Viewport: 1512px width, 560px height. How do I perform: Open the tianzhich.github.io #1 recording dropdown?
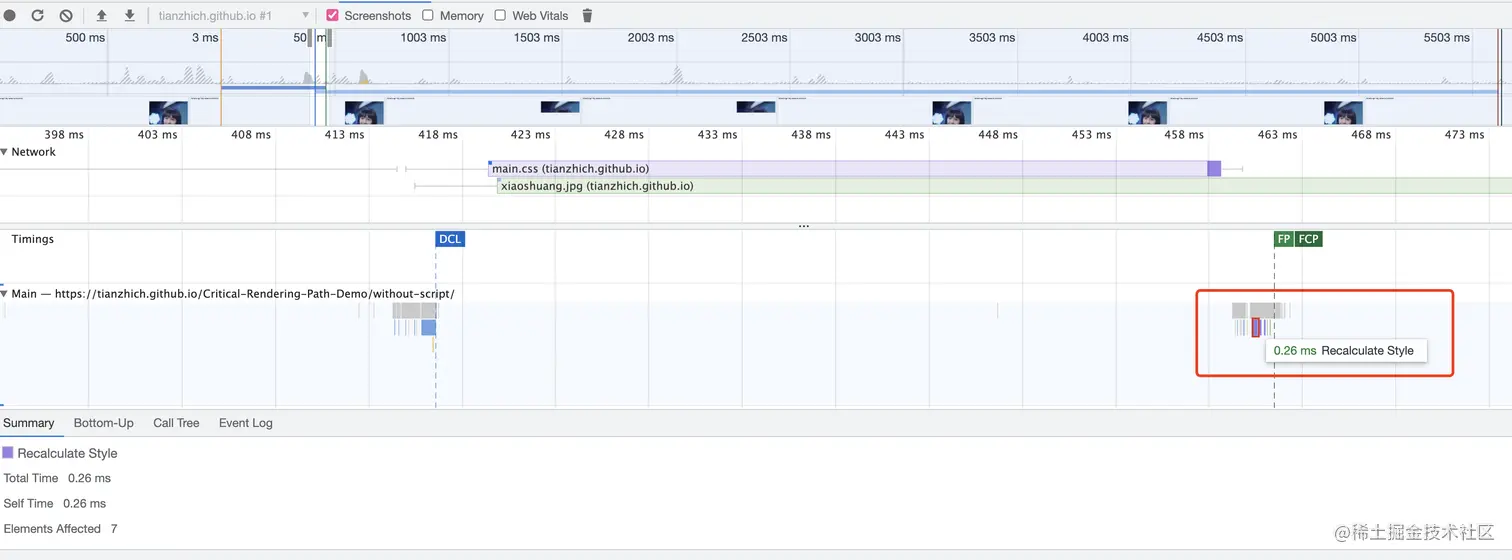click(x=234, y=16)
